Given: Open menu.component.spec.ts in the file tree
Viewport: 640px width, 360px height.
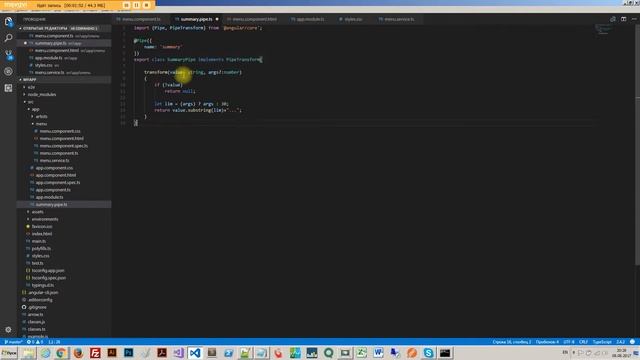Looking at the screenshot, I should click(x=64, y=146).
